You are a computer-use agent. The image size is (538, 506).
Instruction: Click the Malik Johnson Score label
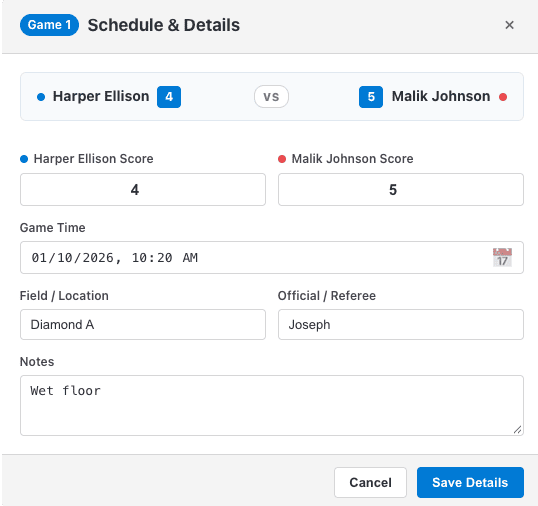pyautogui.click(x=352, y=159)
